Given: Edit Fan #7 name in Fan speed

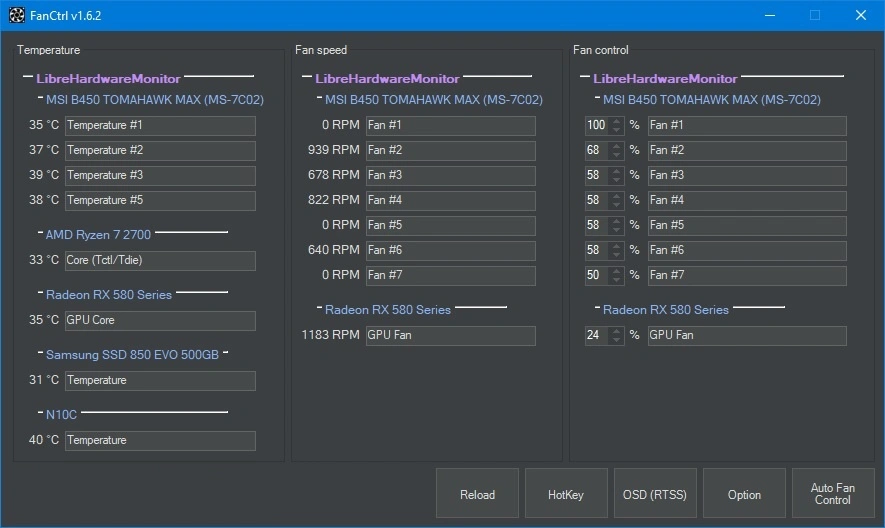Looking at the screenshot, I should coord(450,275).
